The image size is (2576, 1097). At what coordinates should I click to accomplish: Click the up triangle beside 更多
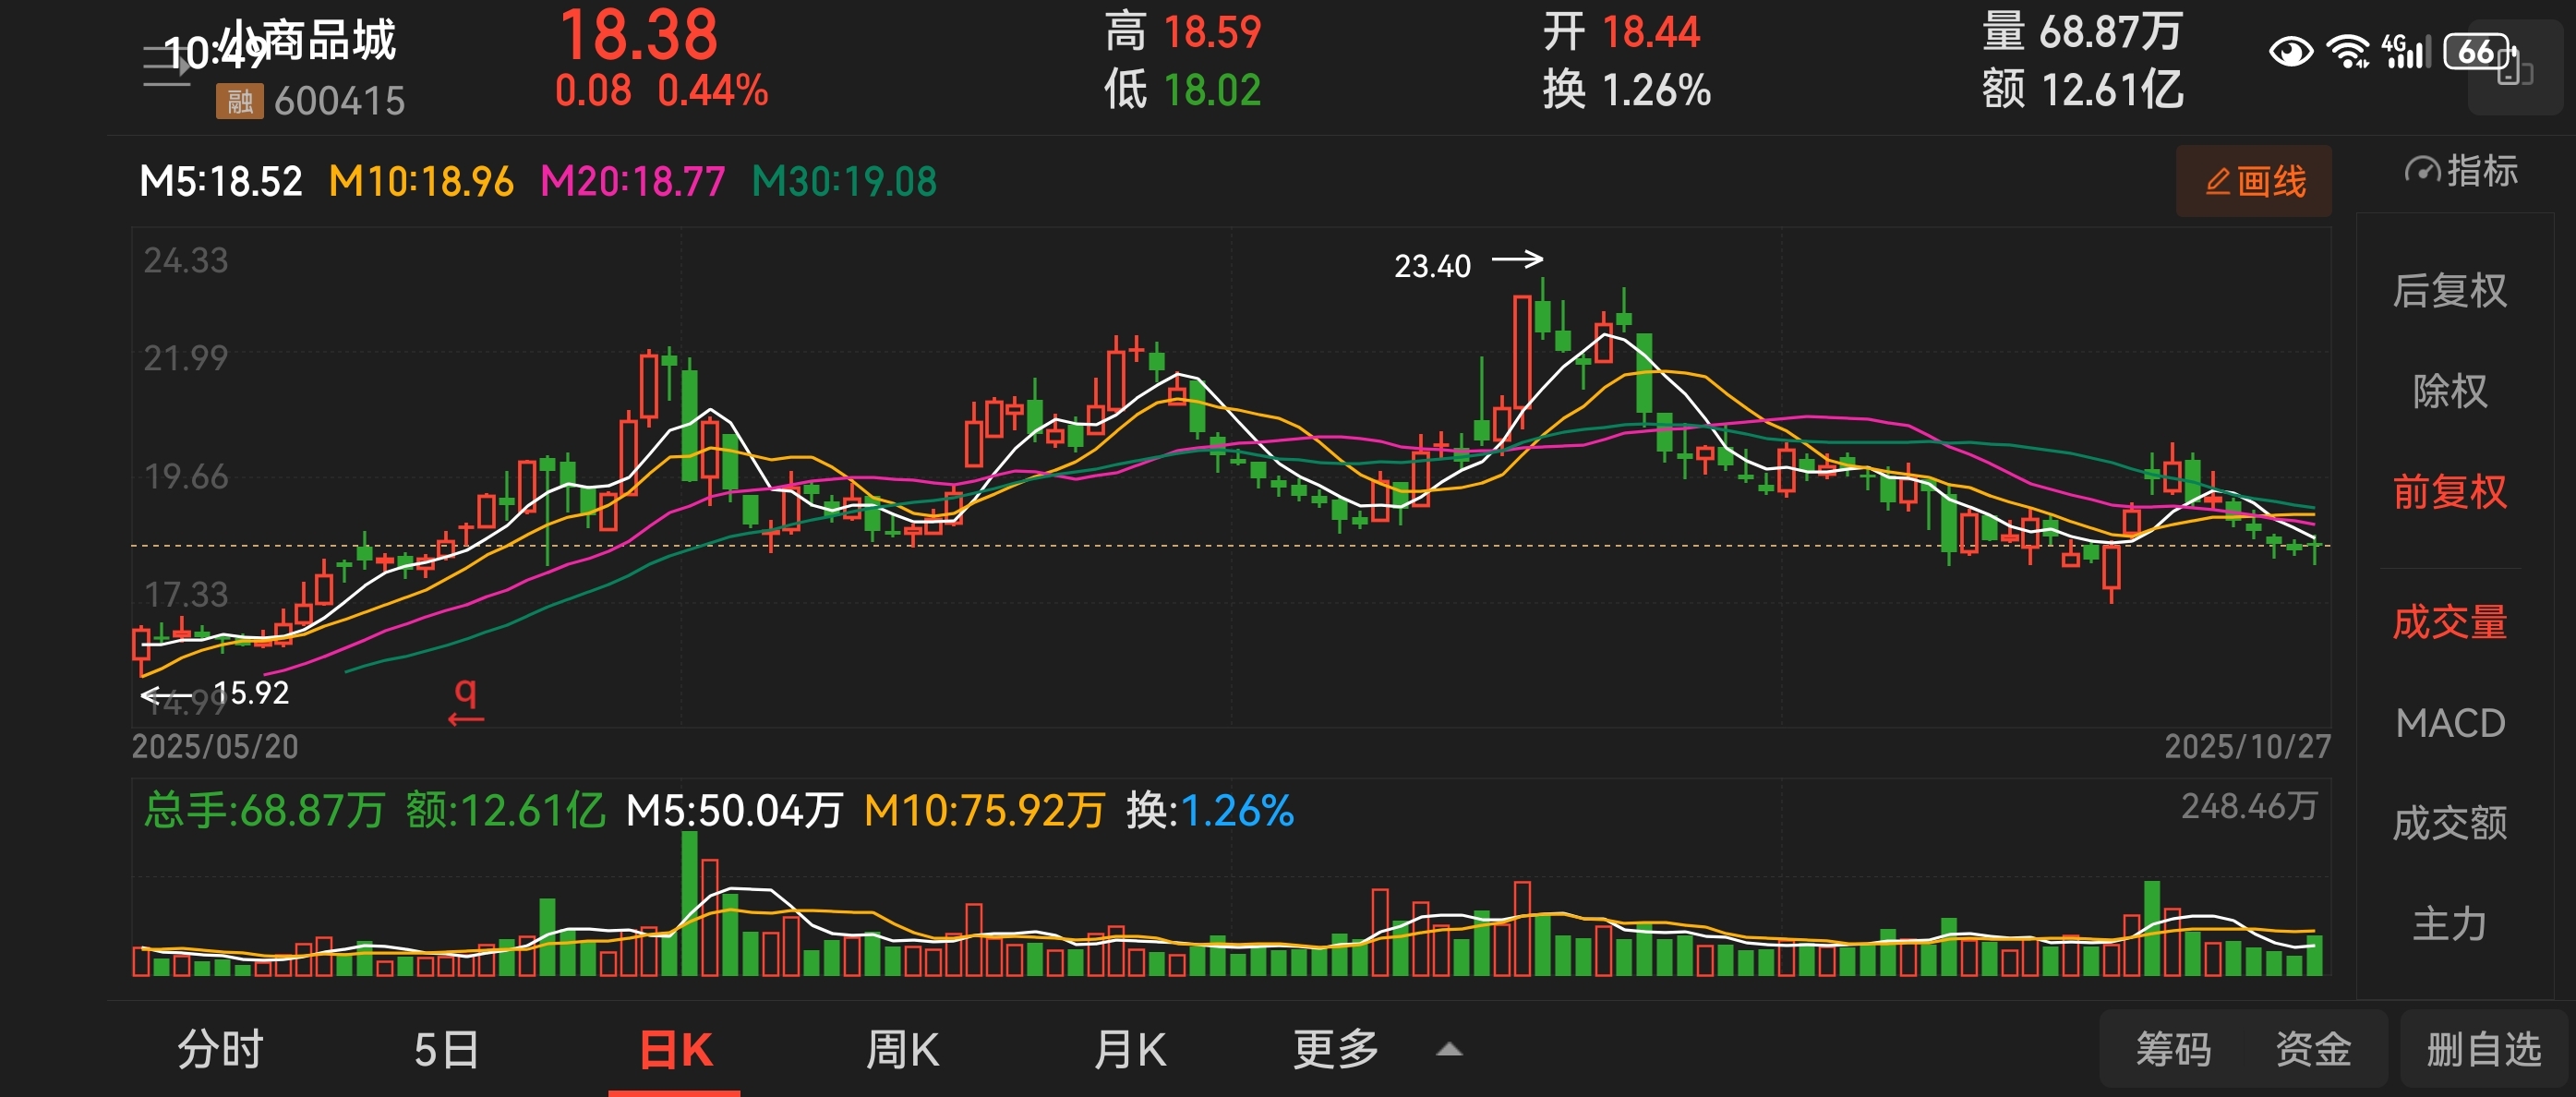tap(1449, 1050)
